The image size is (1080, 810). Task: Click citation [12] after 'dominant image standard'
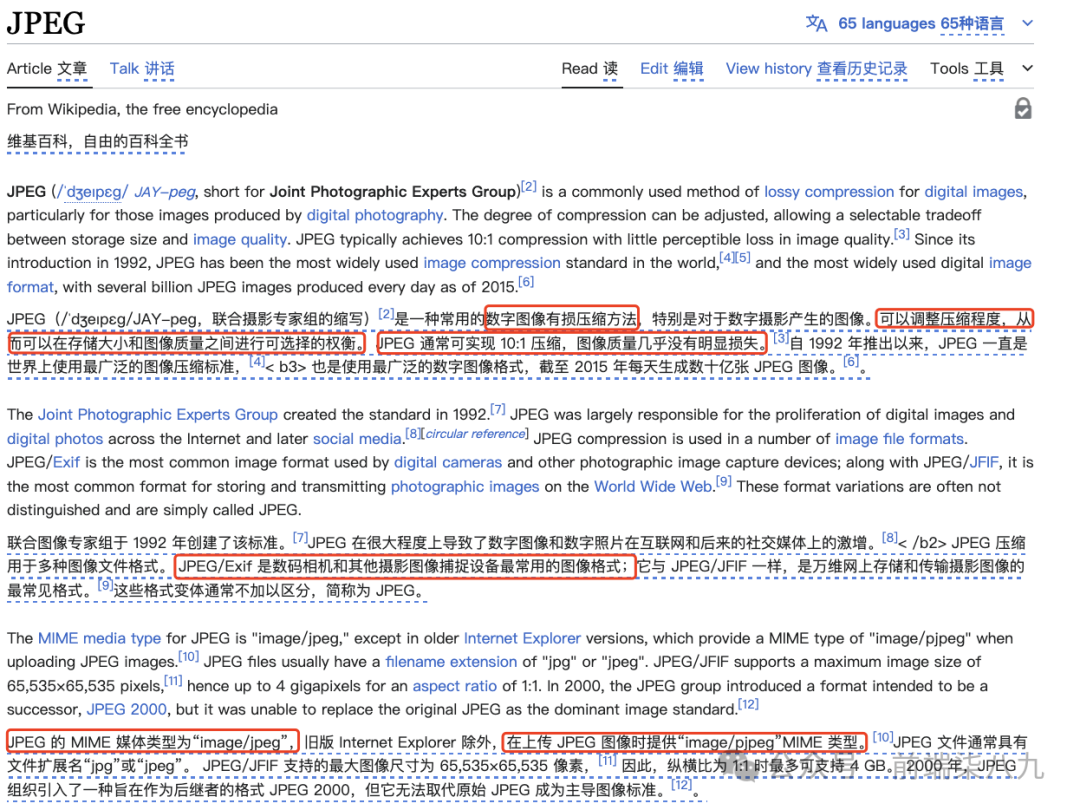(748, 705)
